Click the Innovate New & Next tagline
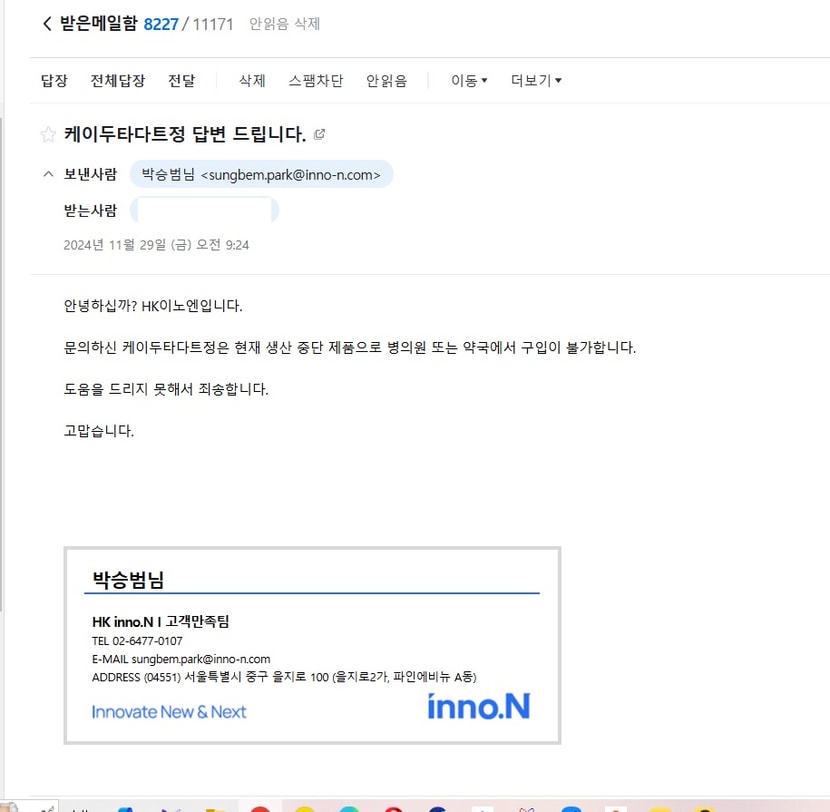 coord(169,712)
